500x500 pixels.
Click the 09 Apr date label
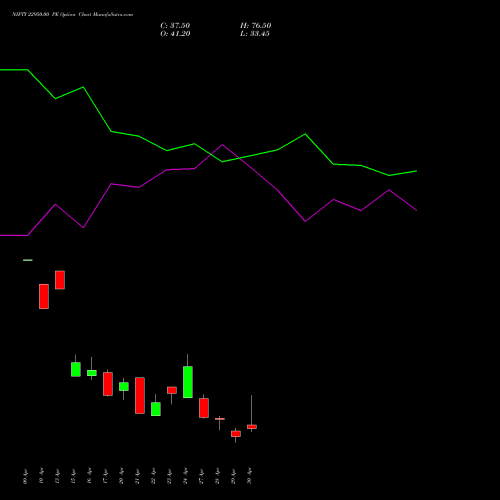tap(26, 477)
